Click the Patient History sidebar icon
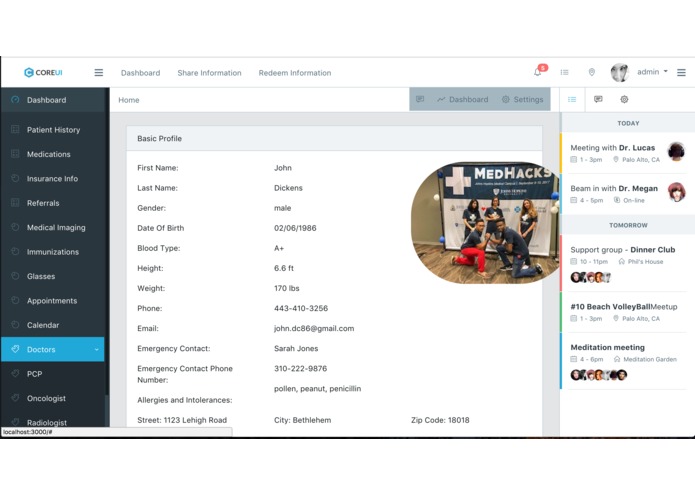This screenshot has height=494, width=695. coord(15,129)
